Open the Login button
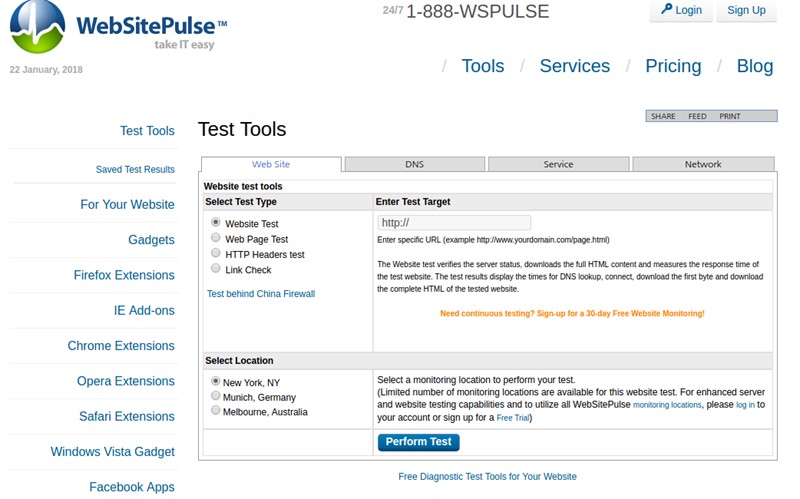The image size is (800, 499). click(681, 10)
